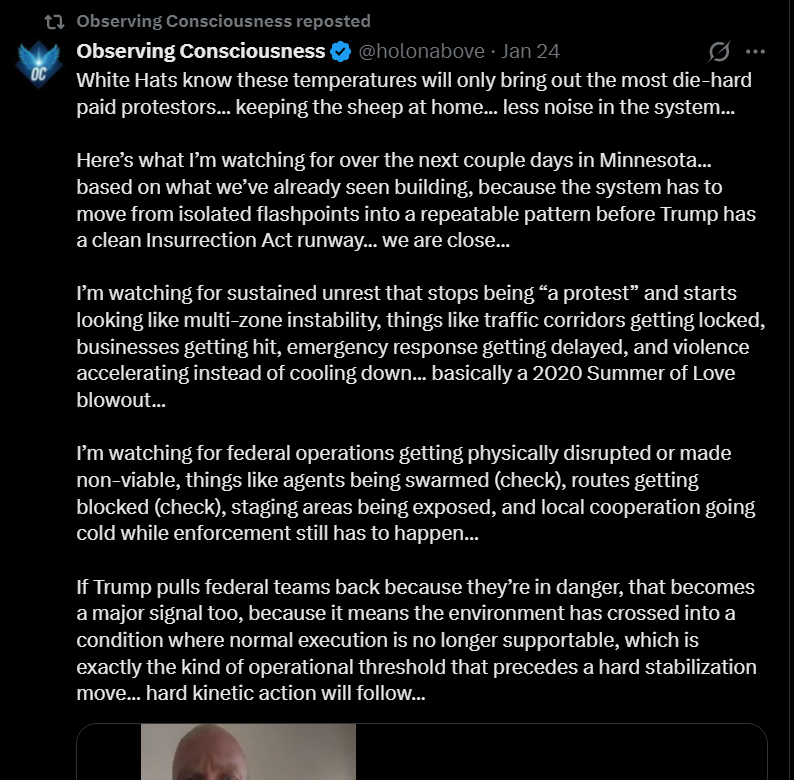The image size is (794, 780).
Task: Click the blue verified checkmark badge
Action: tap(340, 51)
